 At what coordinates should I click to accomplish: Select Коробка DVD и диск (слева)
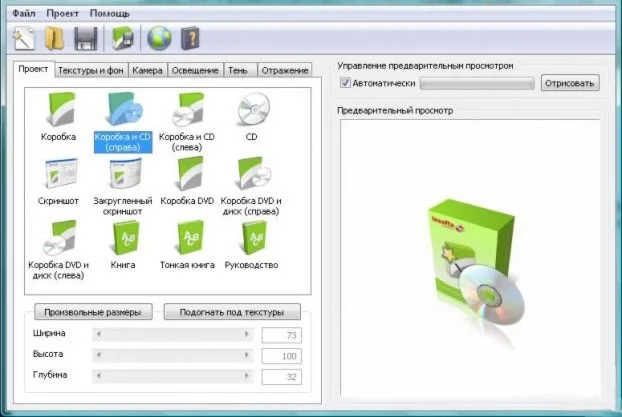tap(58, 250)
